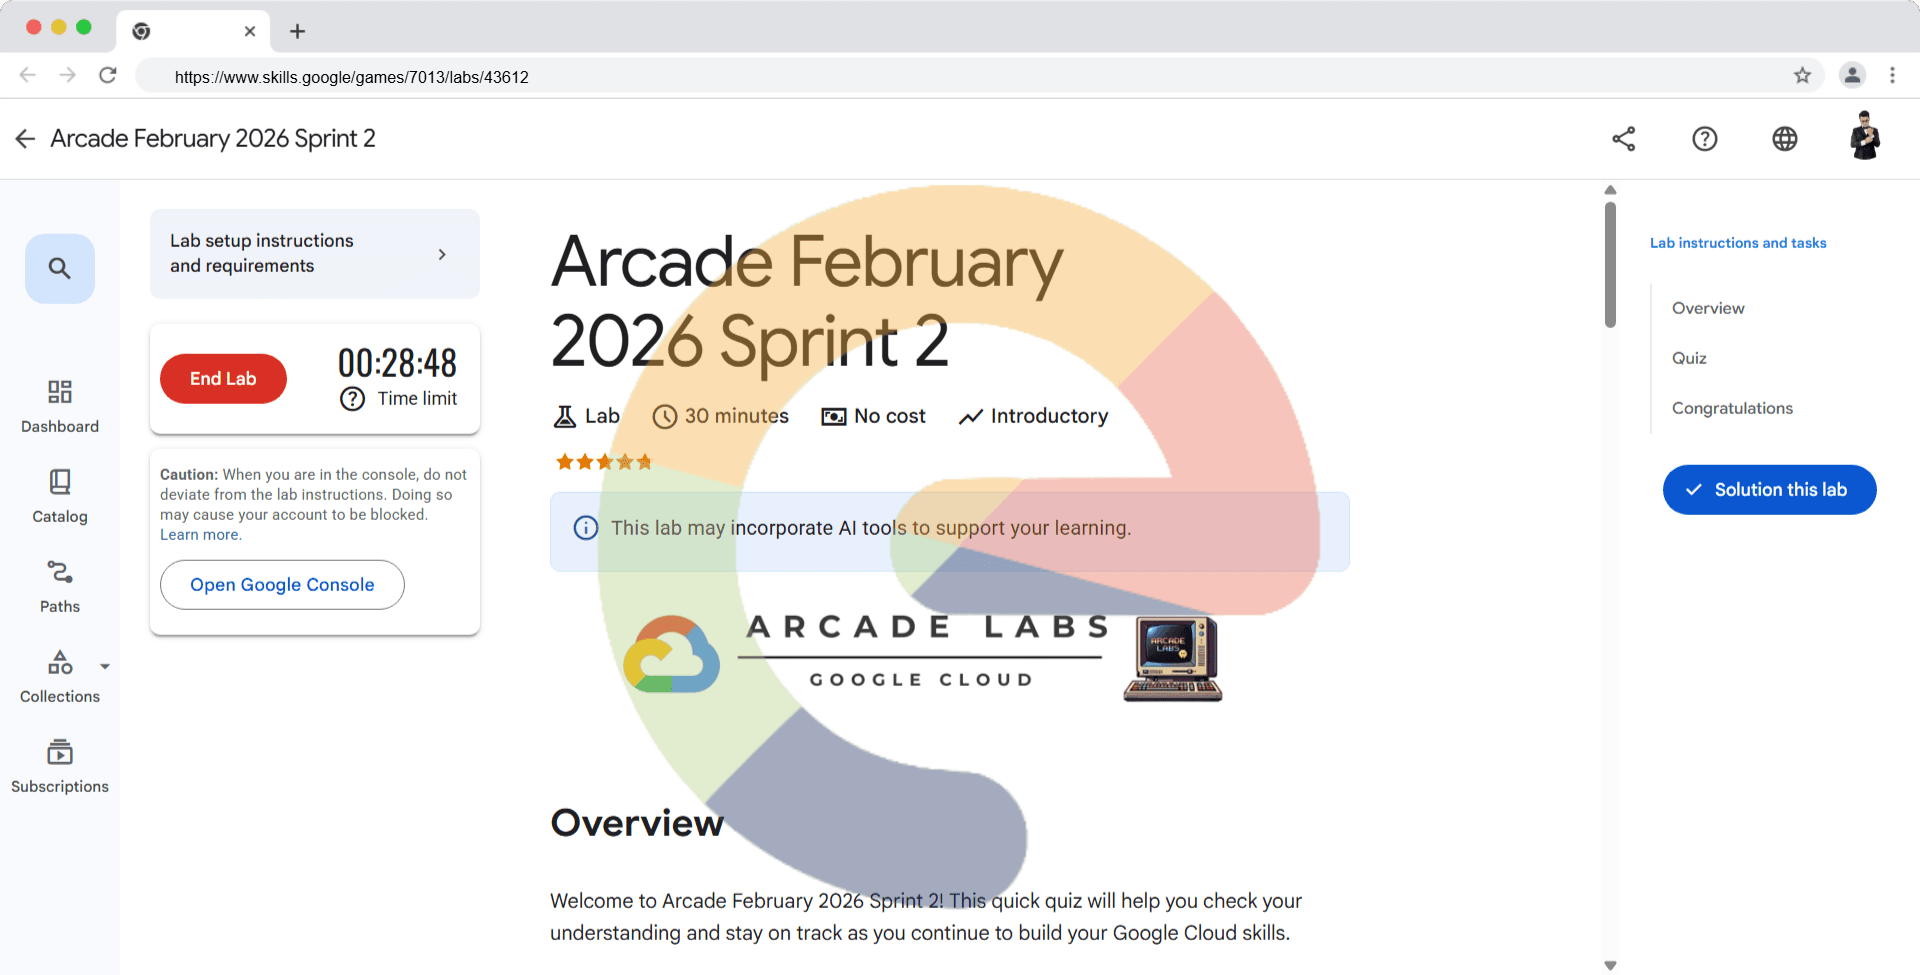Screen dimensions: 1920x975
Task: Click the Introductory level label
Action: (1033, 416)
